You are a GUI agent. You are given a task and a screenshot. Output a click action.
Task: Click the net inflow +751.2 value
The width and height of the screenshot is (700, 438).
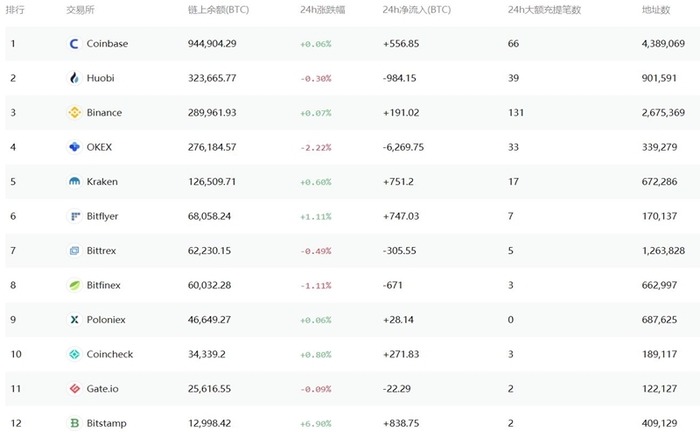click(x=398, y=182)
